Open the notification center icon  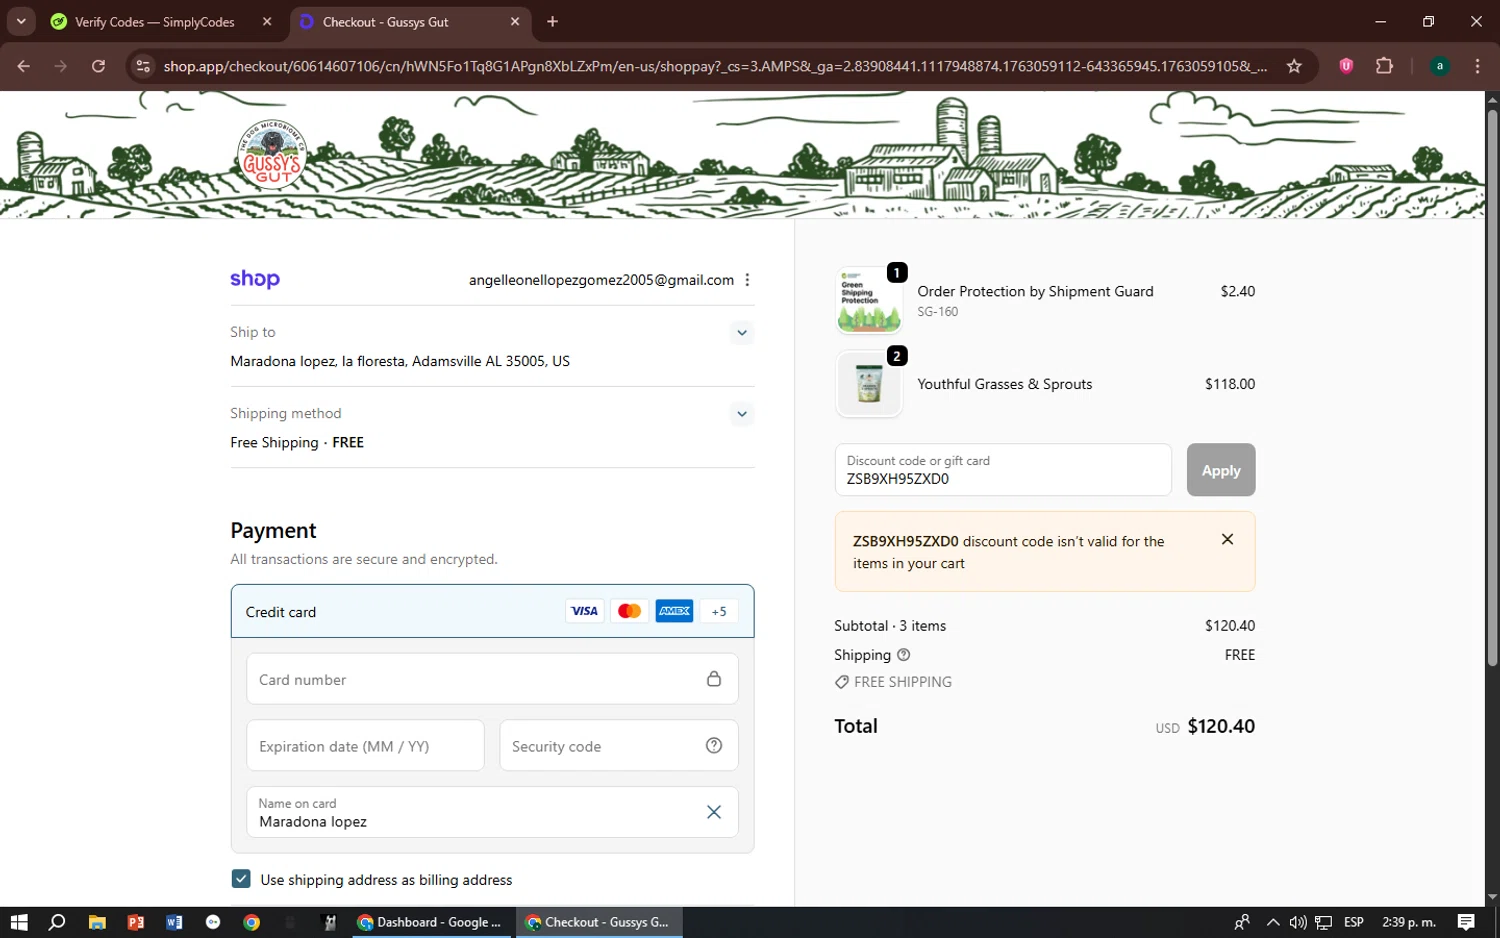pos(1466,922)
